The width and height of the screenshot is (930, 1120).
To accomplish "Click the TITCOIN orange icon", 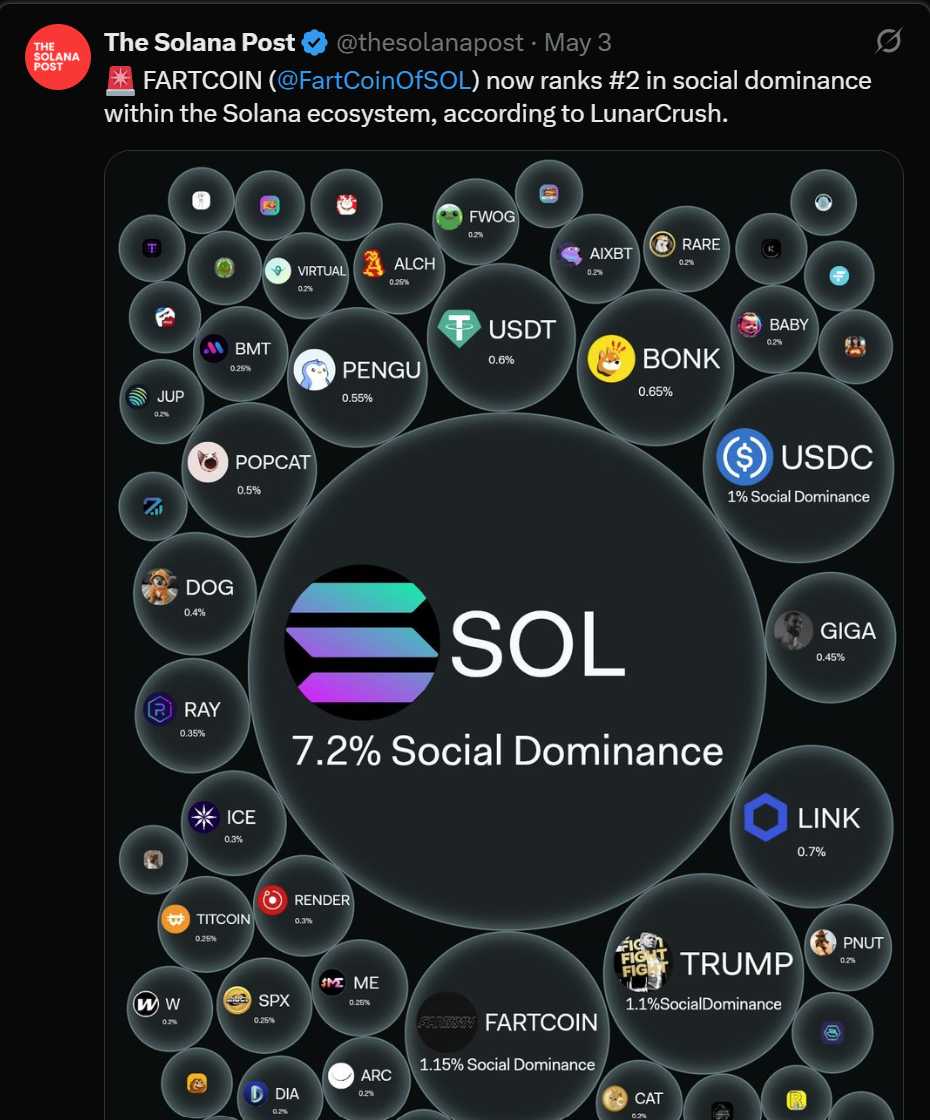I will pos(175,919).
